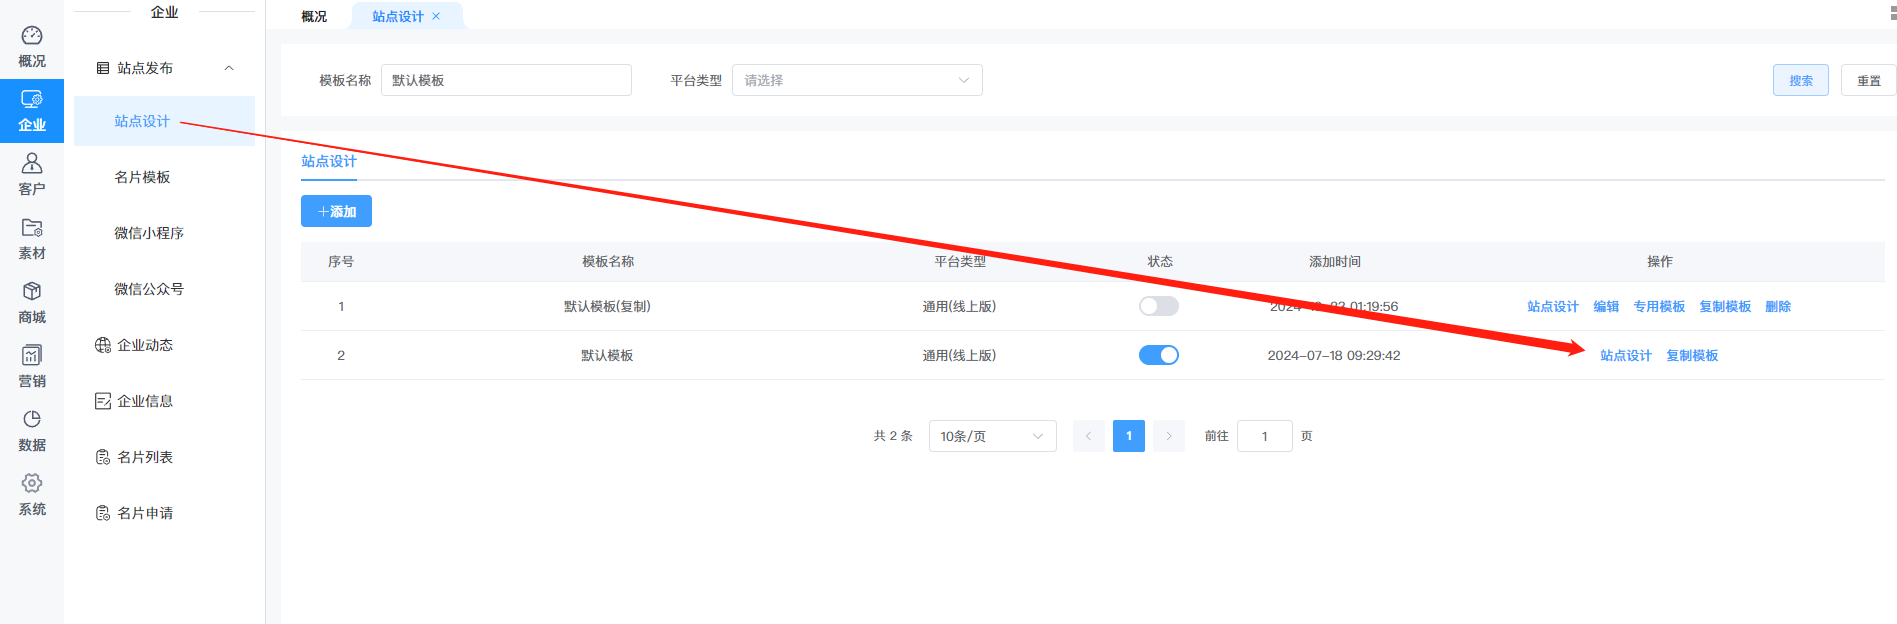Click 复制模板 link for 默认模板 row
This screenshot has width=1897, height=624.
point(1691,355)
